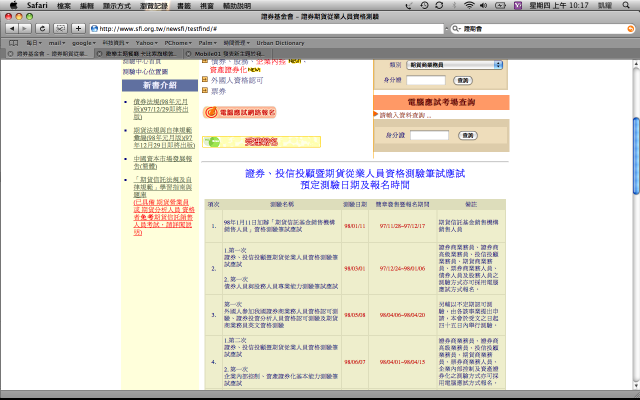The image size is (640, 400).
Task: Reload the page with the refresh button
Action: 42,29
